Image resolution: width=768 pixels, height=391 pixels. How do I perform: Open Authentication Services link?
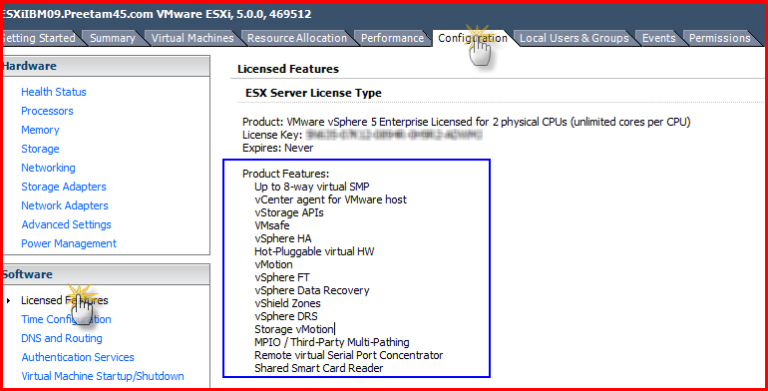(x=77, y=357)
